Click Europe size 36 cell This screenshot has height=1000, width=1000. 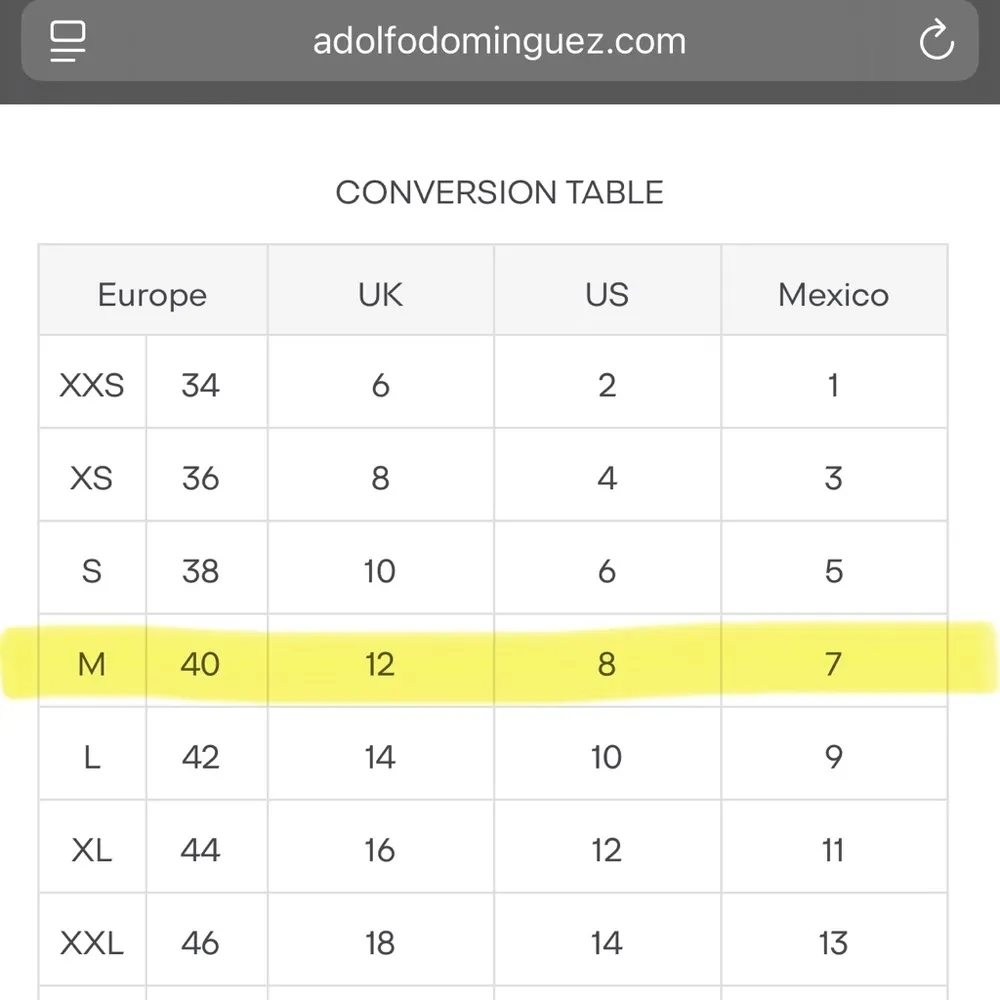(200, 478)
